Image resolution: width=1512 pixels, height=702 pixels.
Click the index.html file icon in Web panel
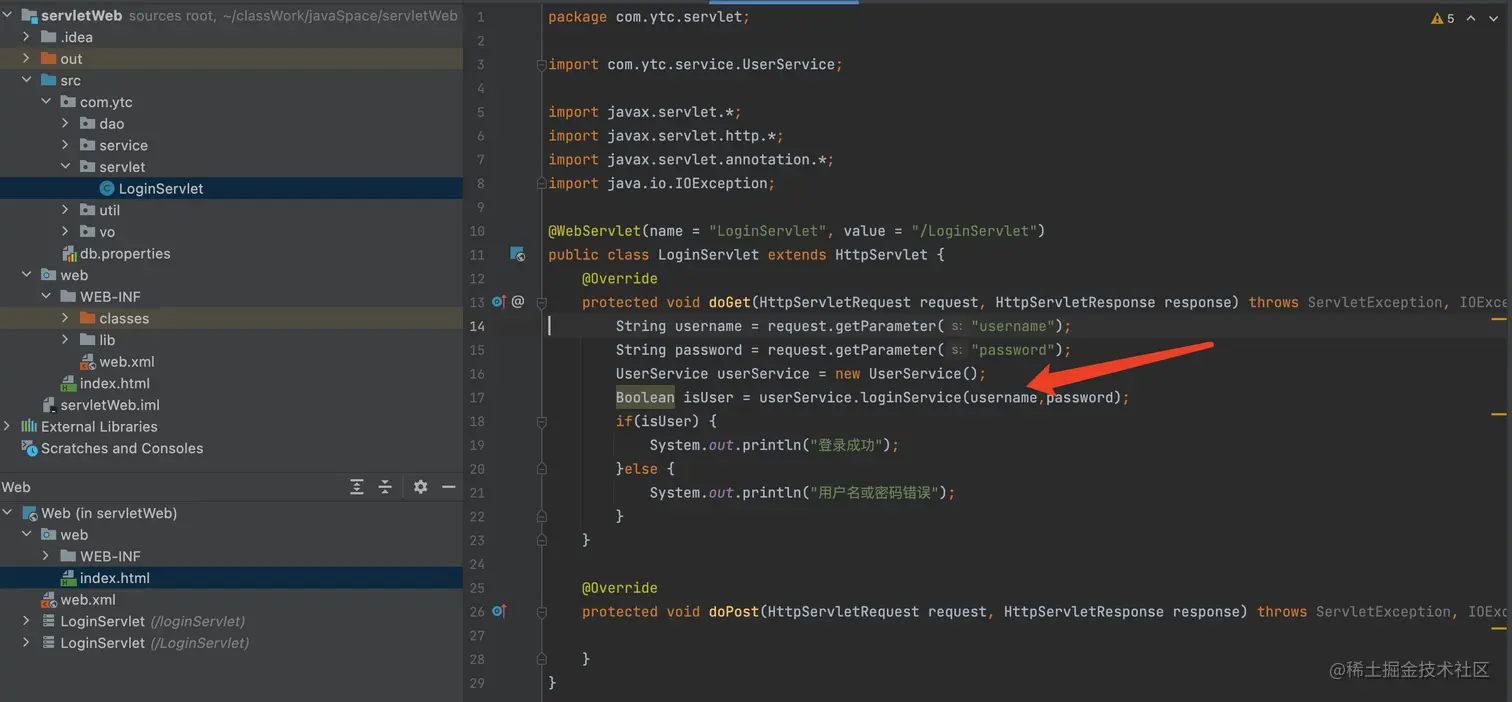(69, 578)
